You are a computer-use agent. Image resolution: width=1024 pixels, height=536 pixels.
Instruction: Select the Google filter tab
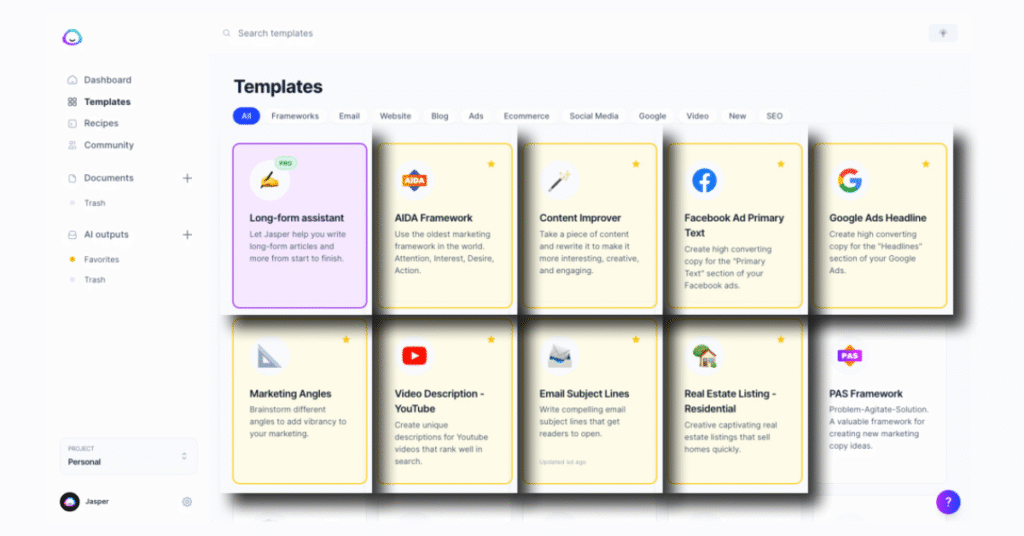coord(652,116)
